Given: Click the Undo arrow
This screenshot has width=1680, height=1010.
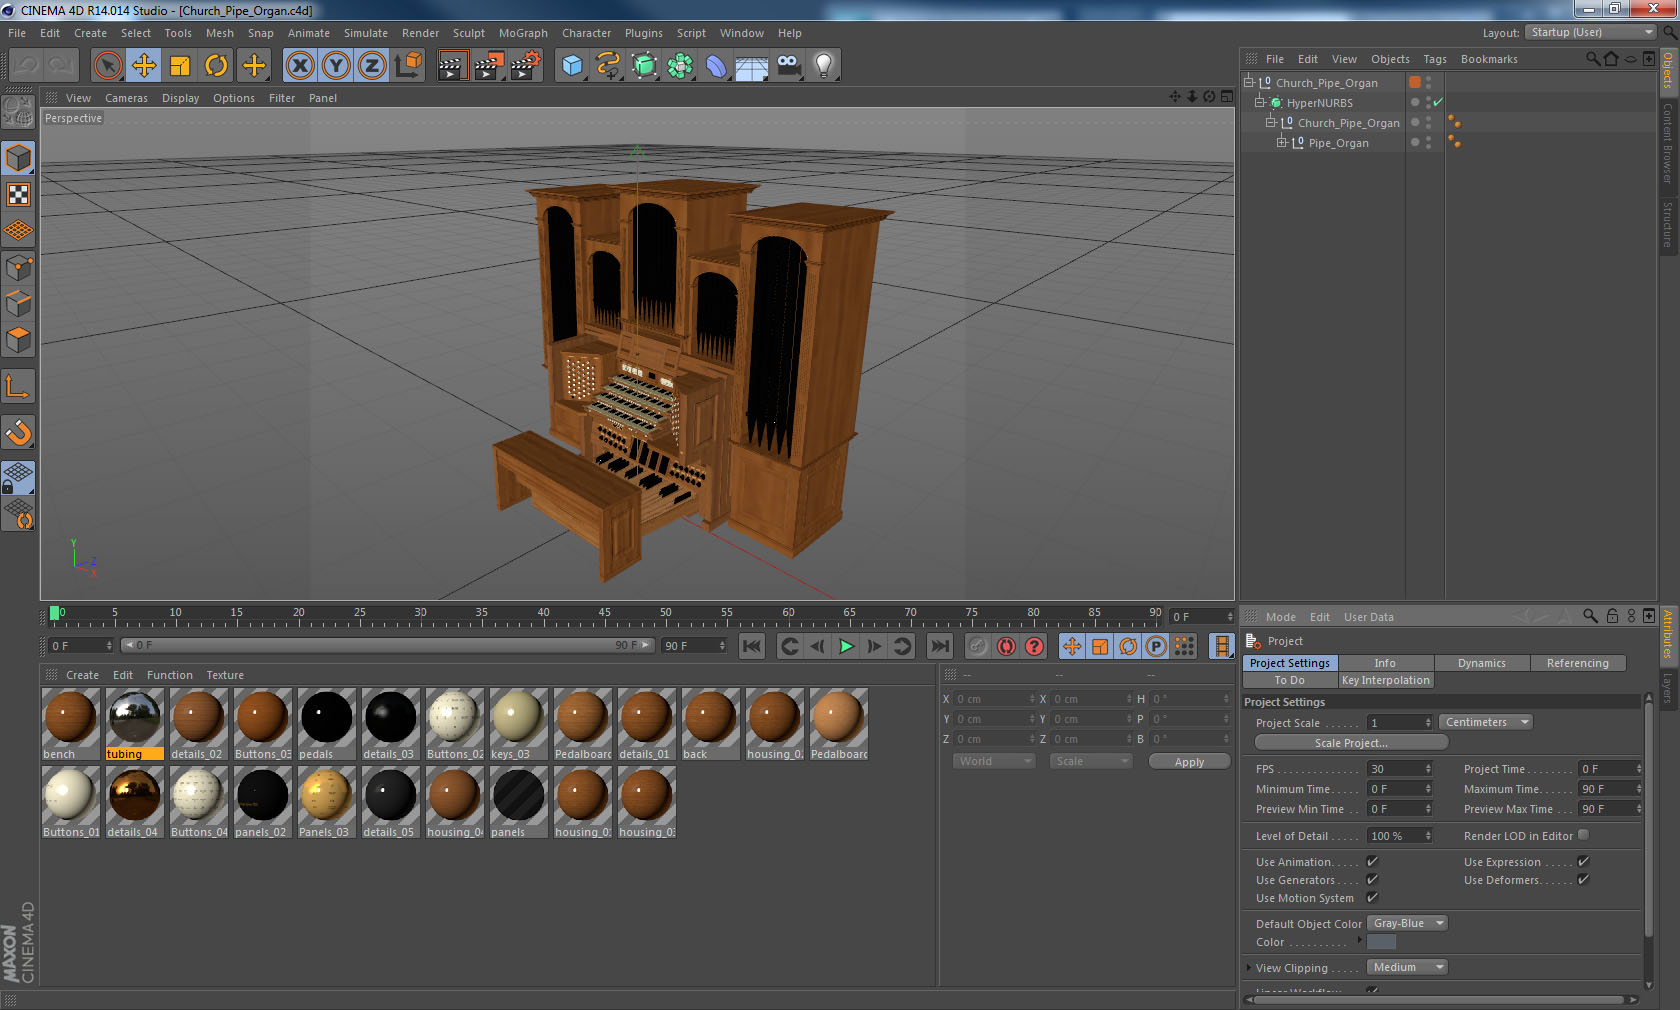Looking at the screenshot, I should pos(26,66).
